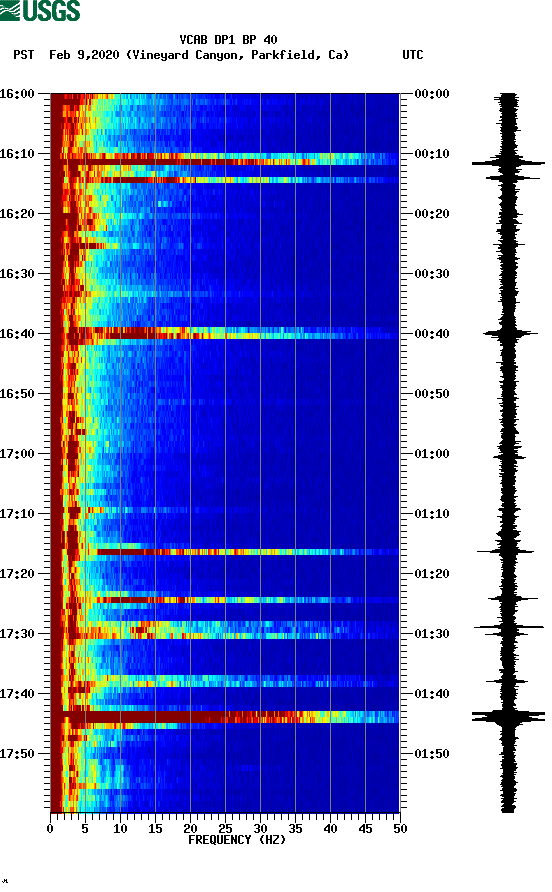The width and height of the screenshot is (552, 892).
Task: Click the 17:00 PST time label
Action: 17,453
